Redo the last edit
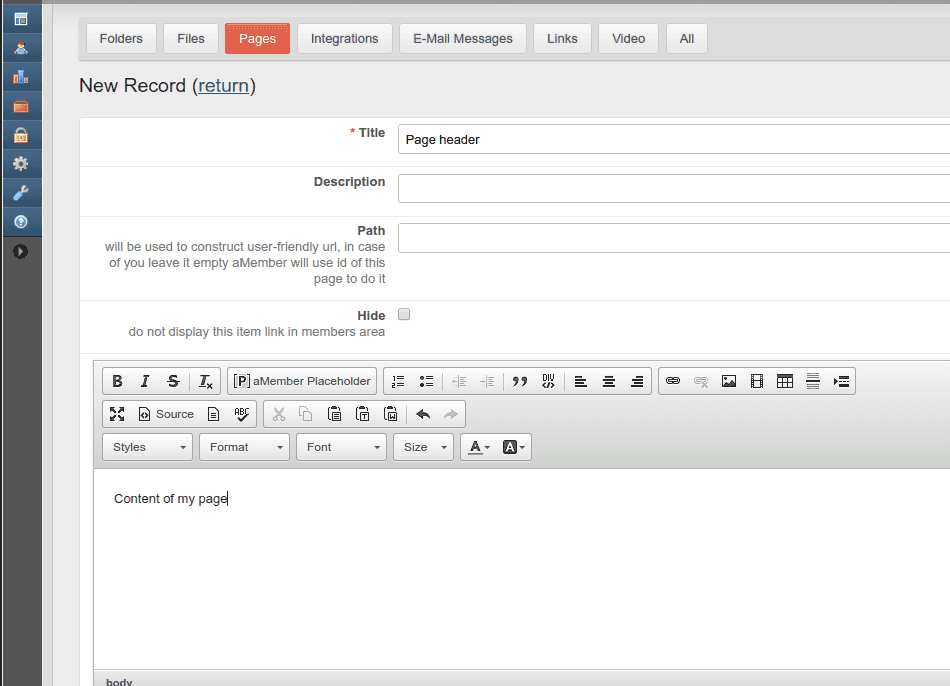Image resolution: width=950 pixels, height=686 pixels. [451, 414]
